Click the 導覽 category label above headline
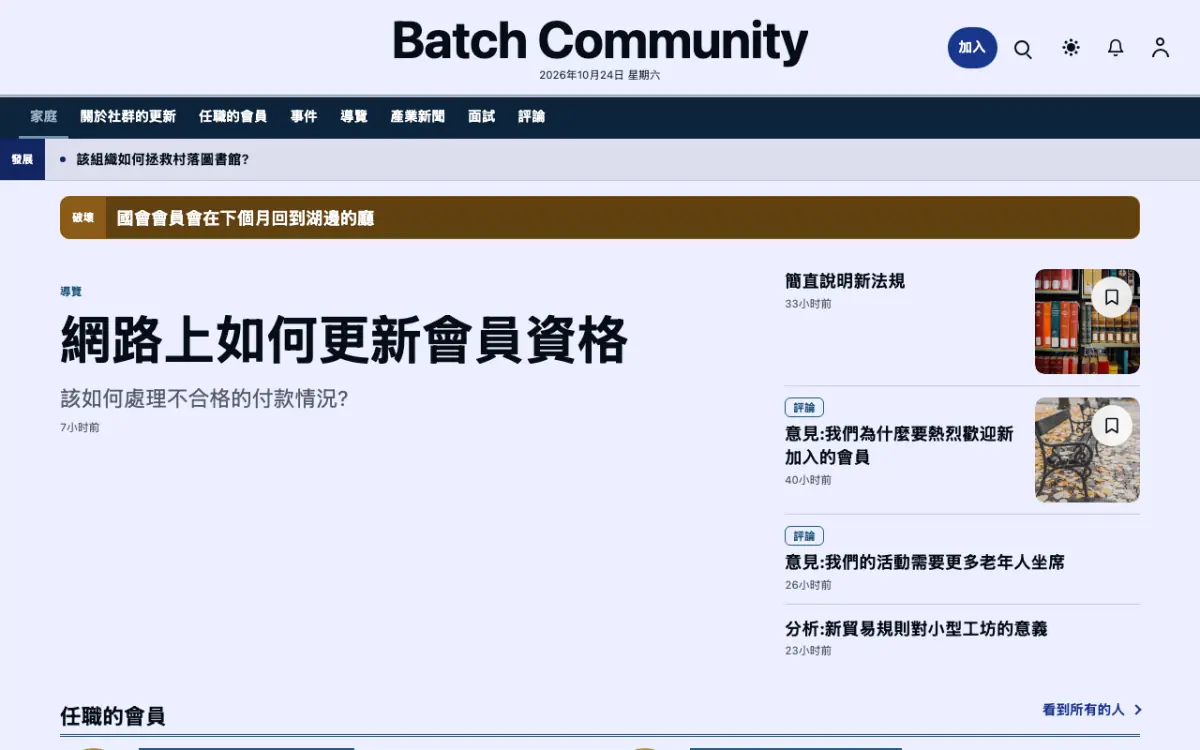The height and width of the screenshot is (750, 1200). click(x=71, y=292)
